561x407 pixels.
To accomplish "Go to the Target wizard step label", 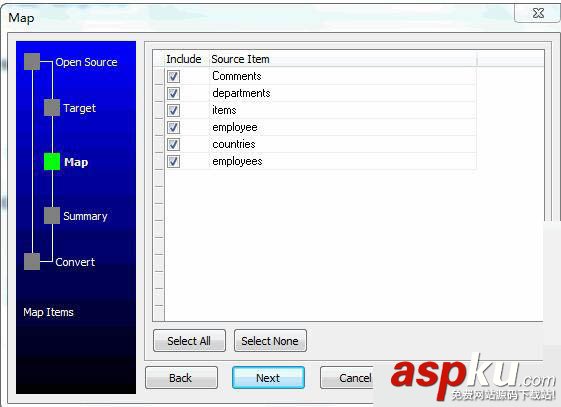I will click(79, 108).
